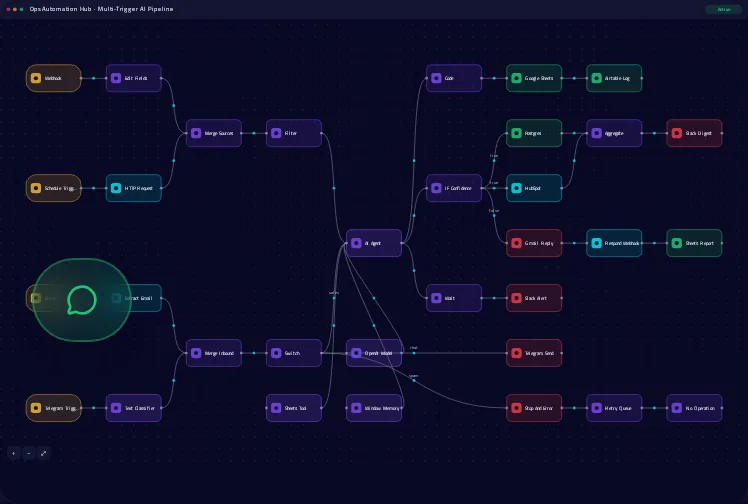The width and height of the screenshot is (748, 504).
Task: Click the Slack Alert node
Action: 534,298
